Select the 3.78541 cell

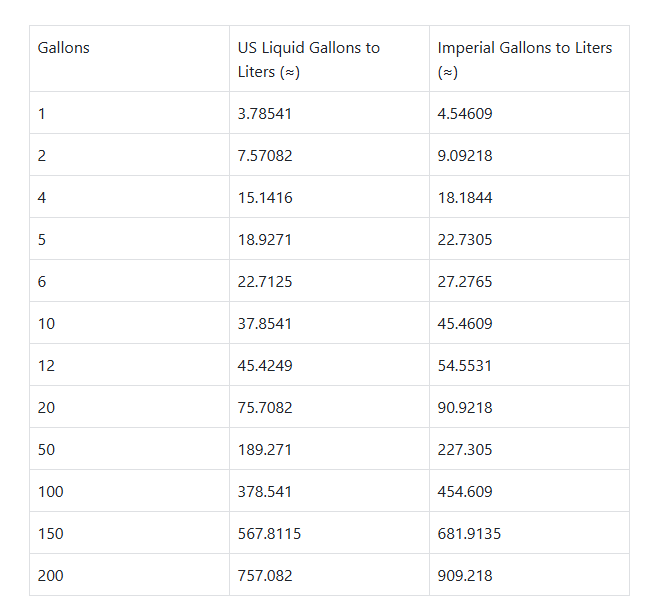265,114
